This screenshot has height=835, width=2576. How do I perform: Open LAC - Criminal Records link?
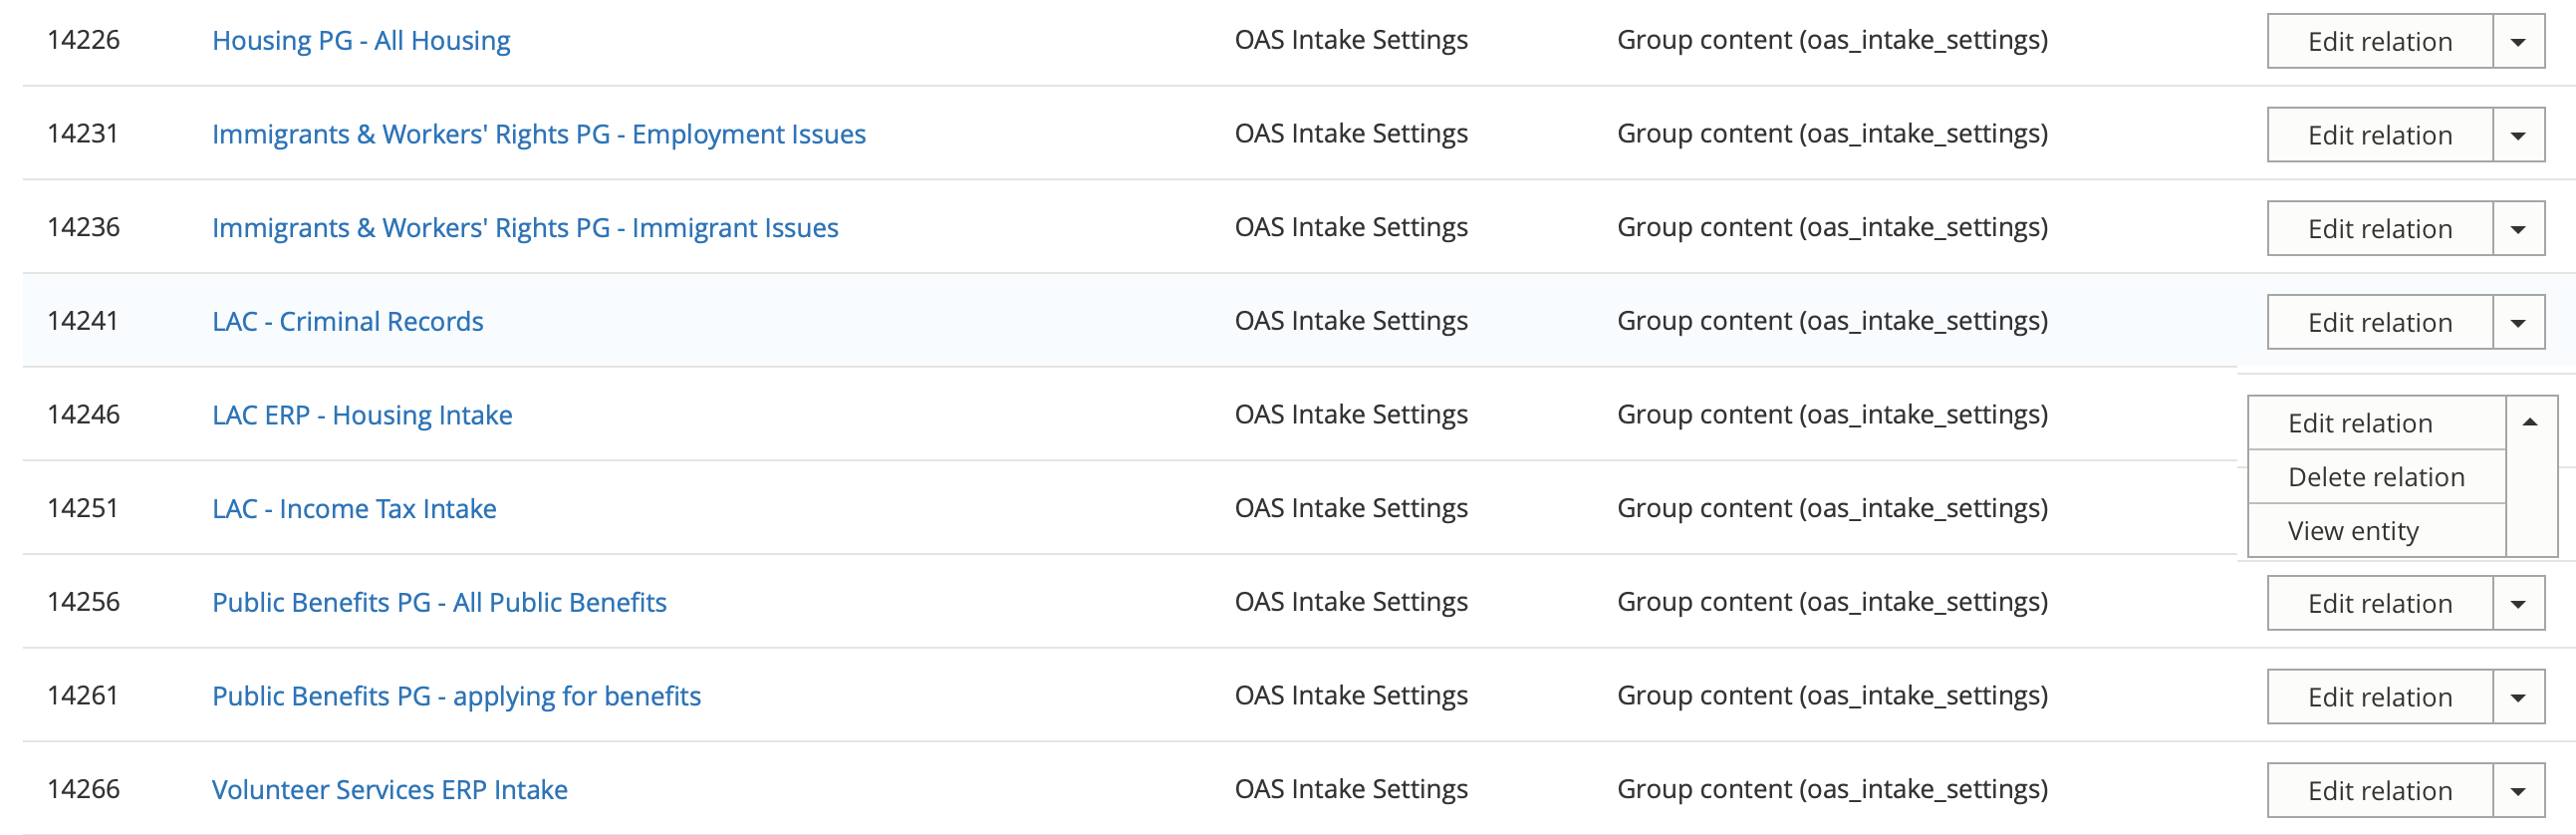click(348, 322)
